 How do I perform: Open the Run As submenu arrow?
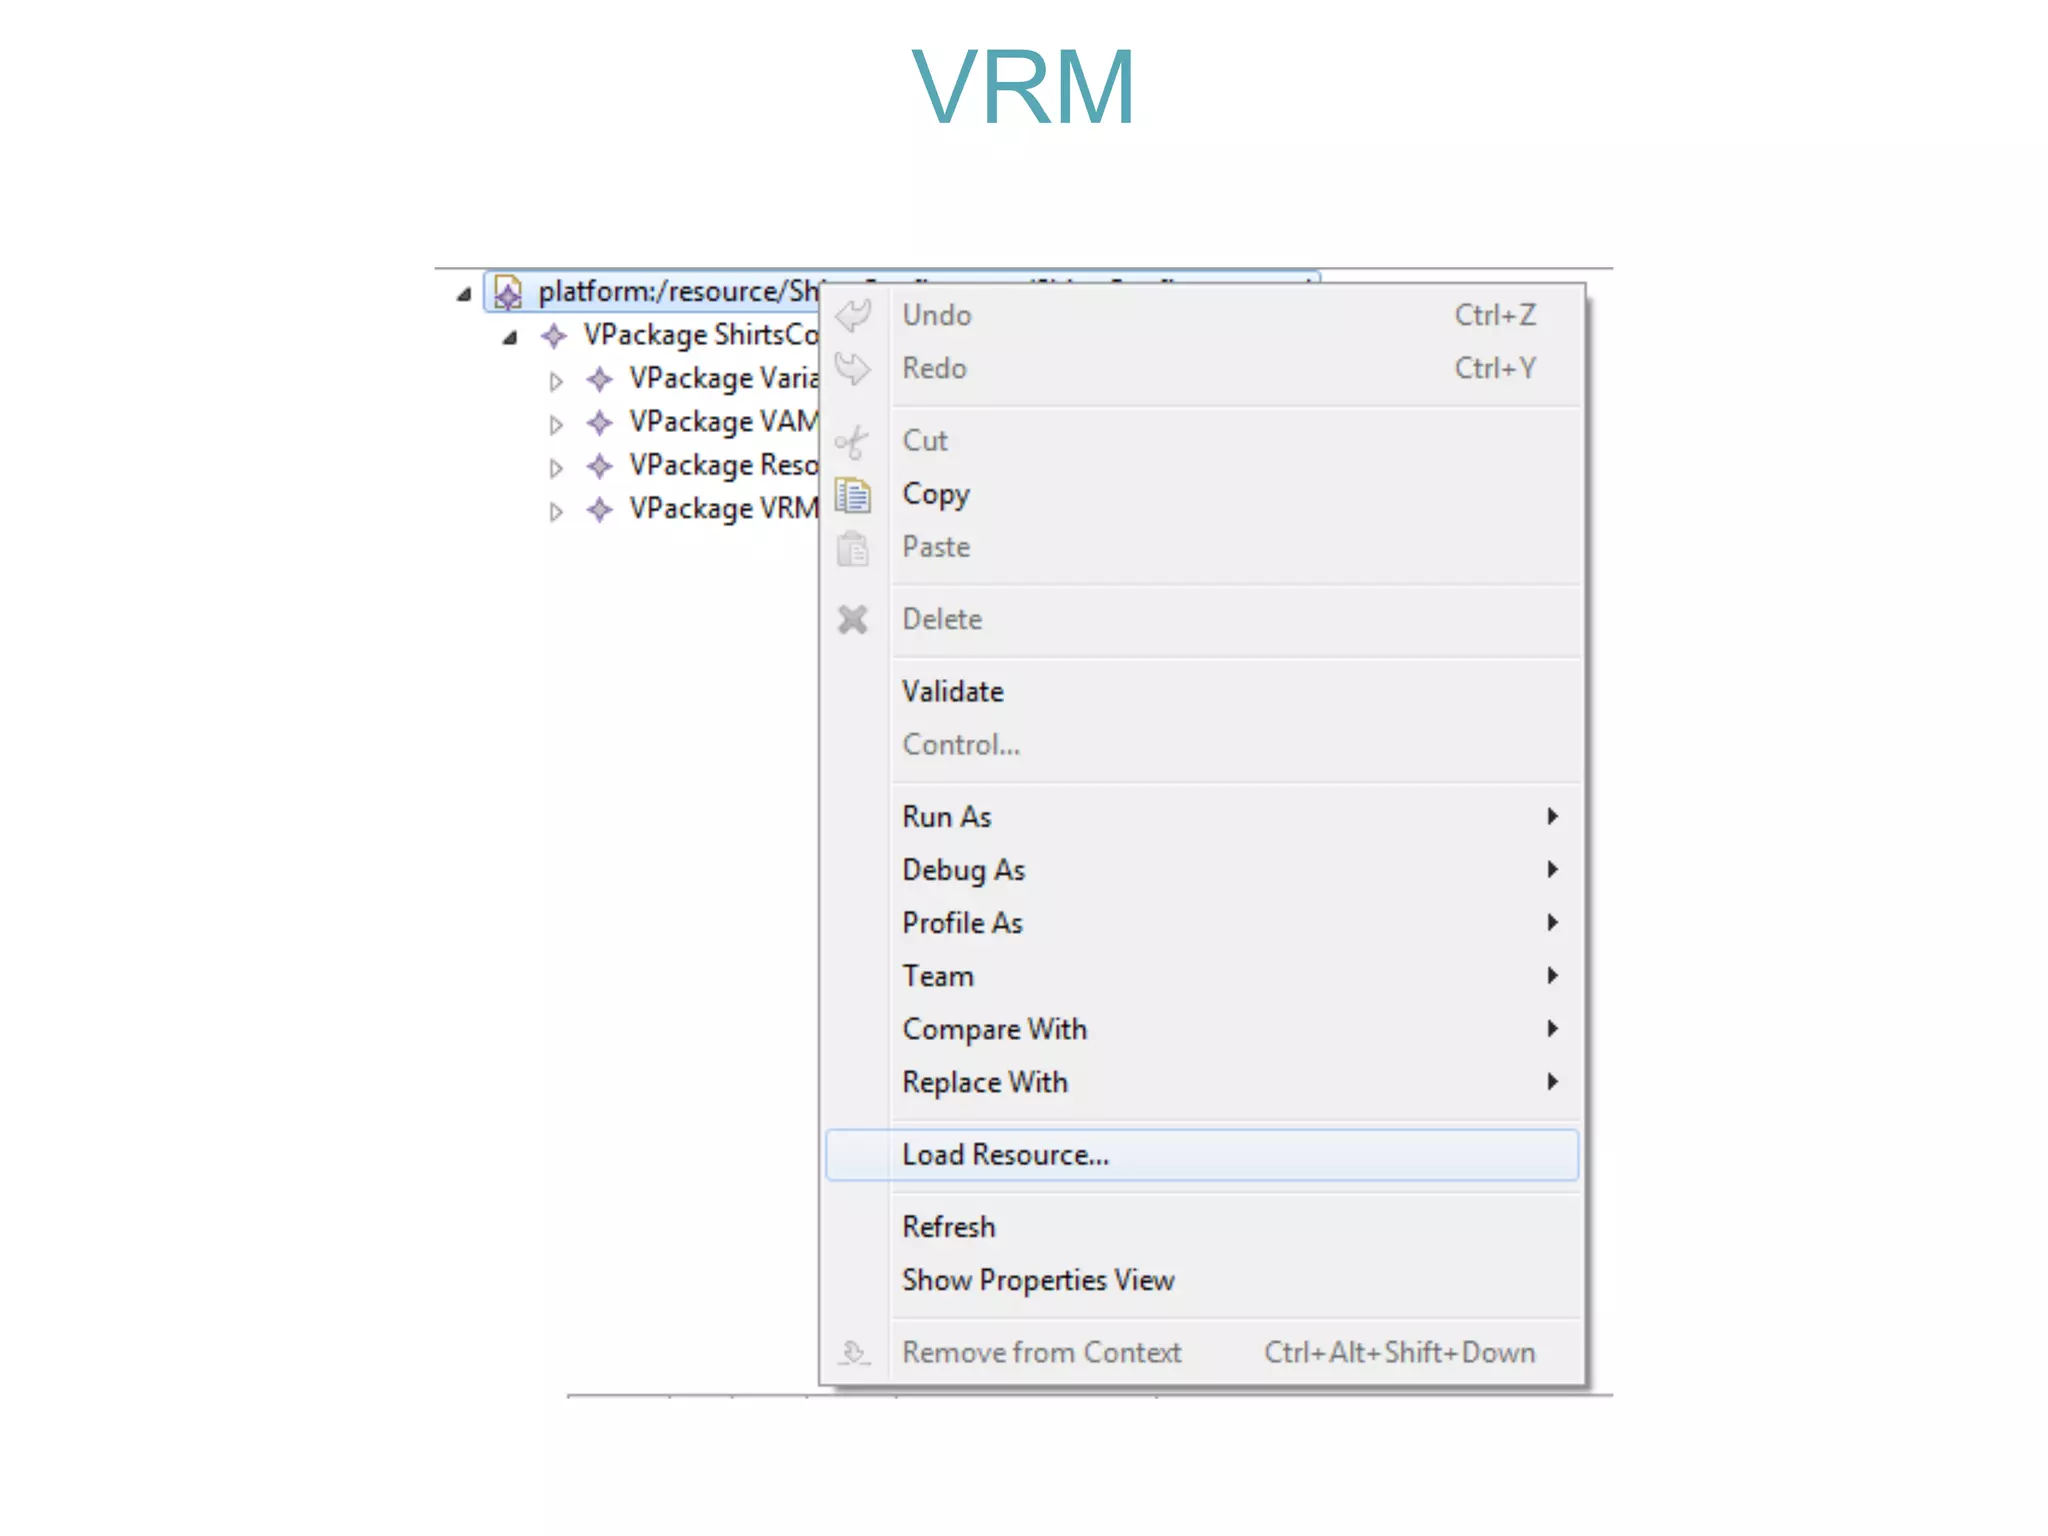click(1552, 817)
